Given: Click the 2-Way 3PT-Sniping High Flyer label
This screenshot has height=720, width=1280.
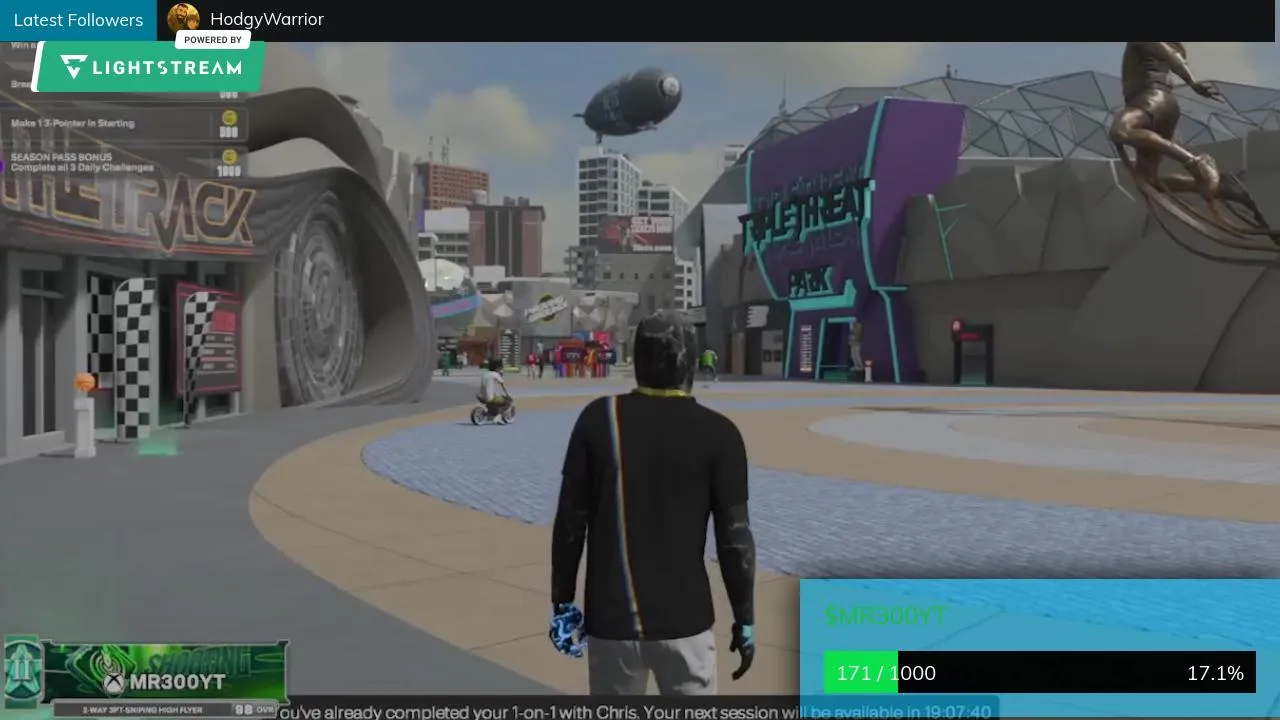Looking at the screenshot, I should (143, 710).
